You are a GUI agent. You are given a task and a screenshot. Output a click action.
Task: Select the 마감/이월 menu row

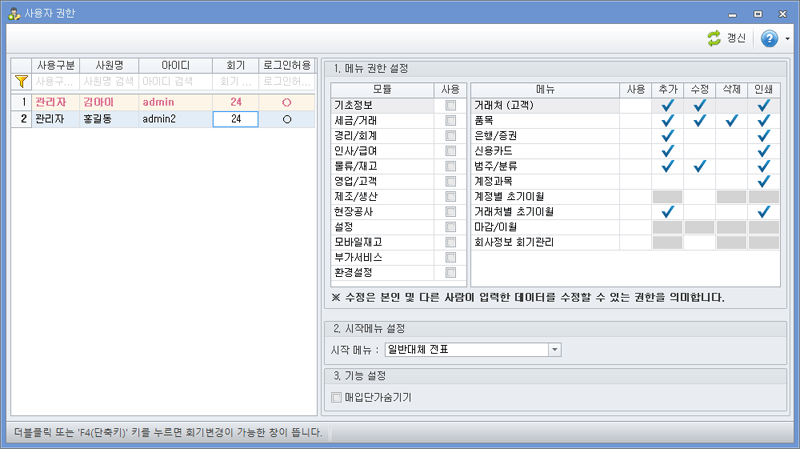point(625,227)
